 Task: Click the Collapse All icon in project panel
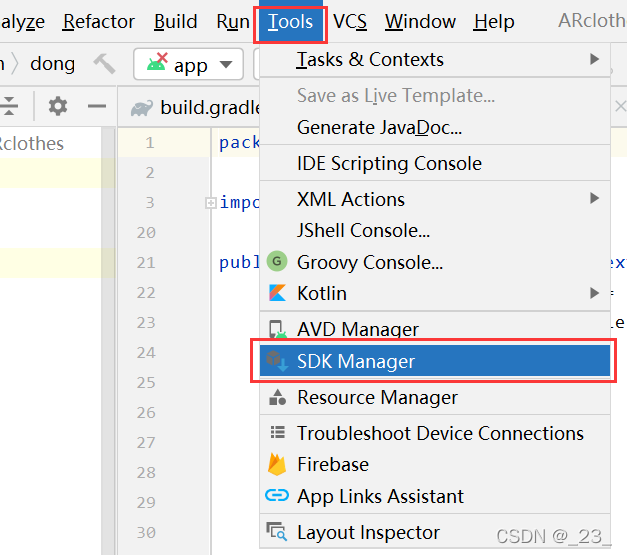[9, 106]
